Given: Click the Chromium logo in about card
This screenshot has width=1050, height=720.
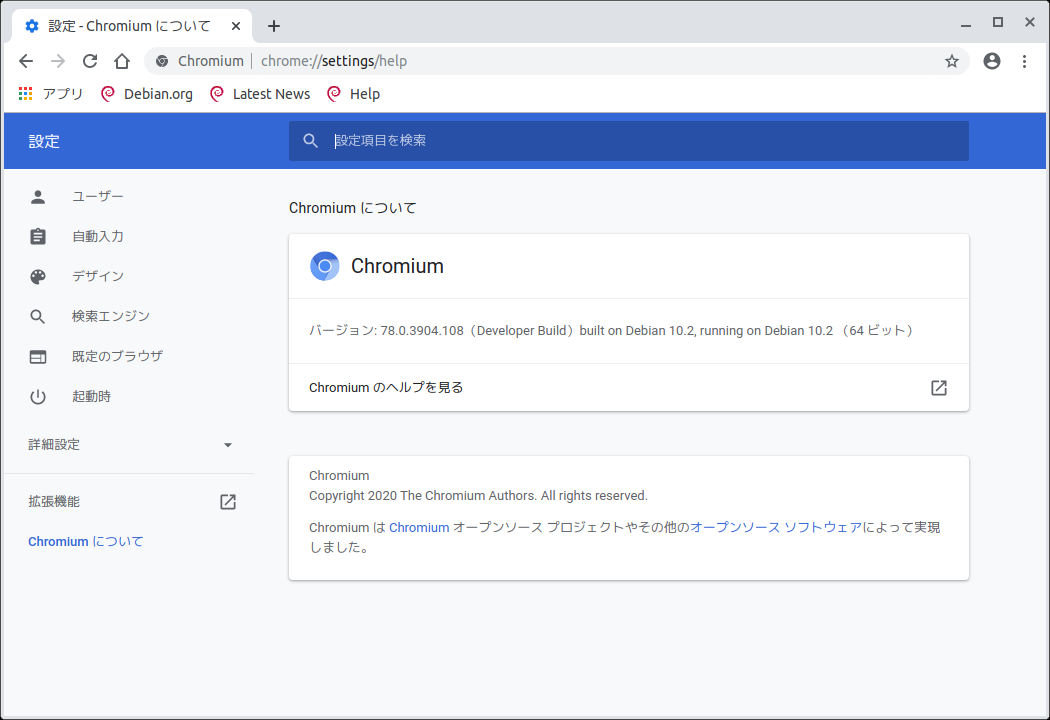Looking at the screenshot, I should pos(325,266).
